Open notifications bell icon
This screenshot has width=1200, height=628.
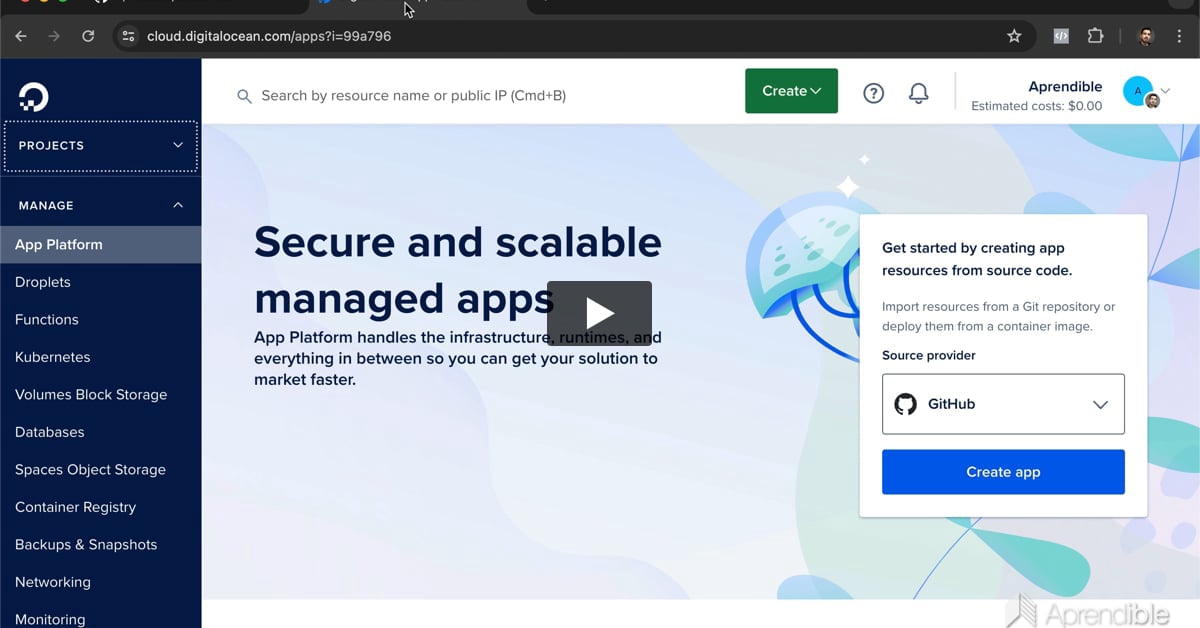tap(918, 93)
